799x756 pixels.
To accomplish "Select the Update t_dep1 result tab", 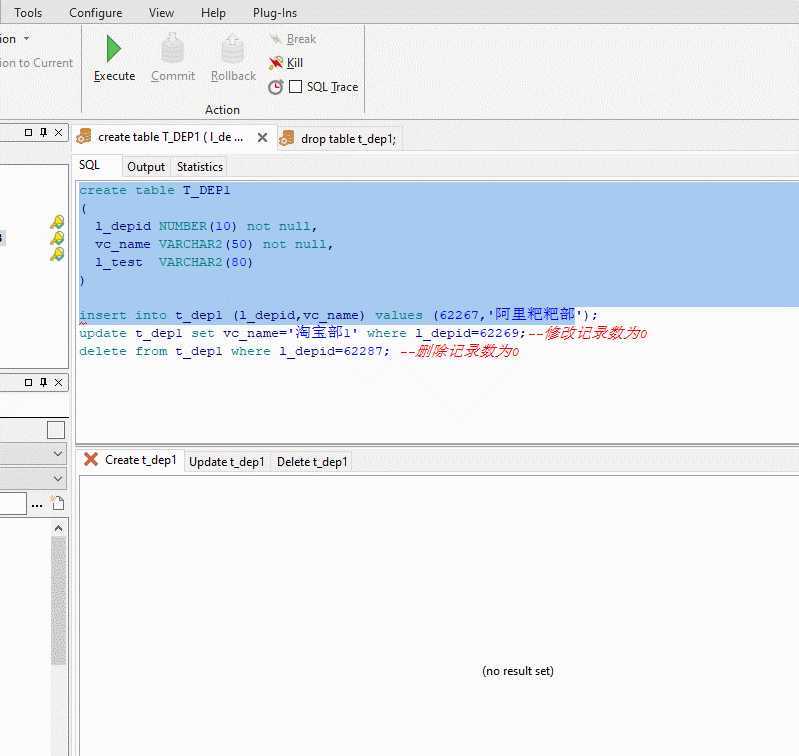I will 227,462.
